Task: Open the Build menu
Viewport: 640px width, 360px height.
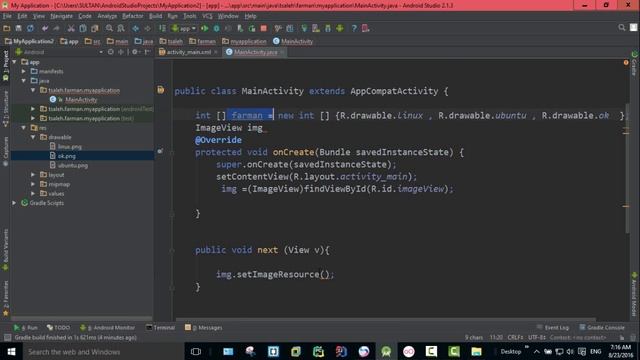Action: [x=156, y=16]
